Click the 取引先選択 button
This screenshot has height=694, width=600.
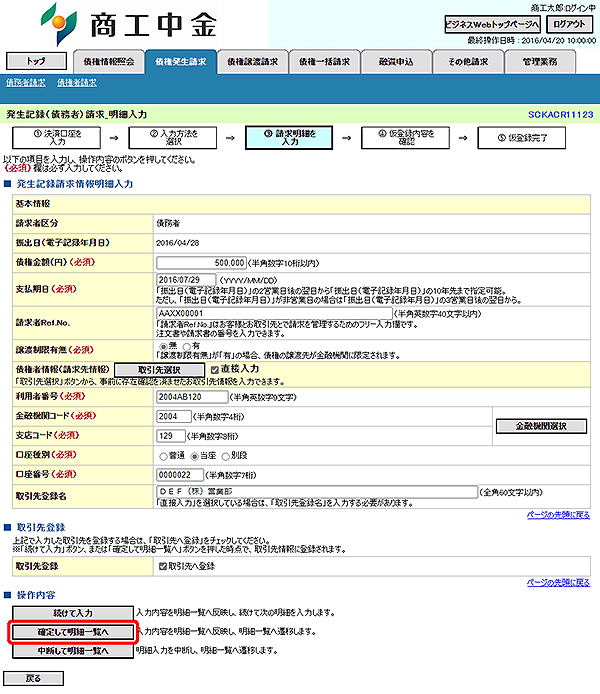point(159,370)
